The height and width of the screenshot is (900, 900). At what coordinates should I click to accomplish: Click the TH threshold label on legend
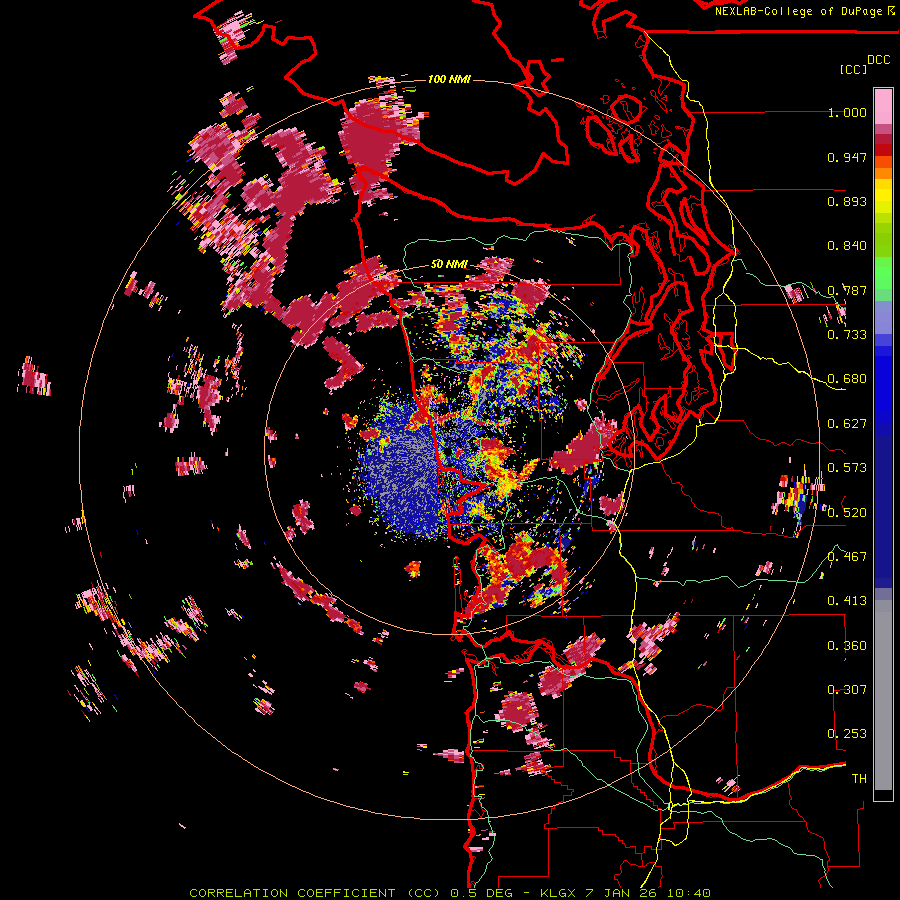[859, 779]
